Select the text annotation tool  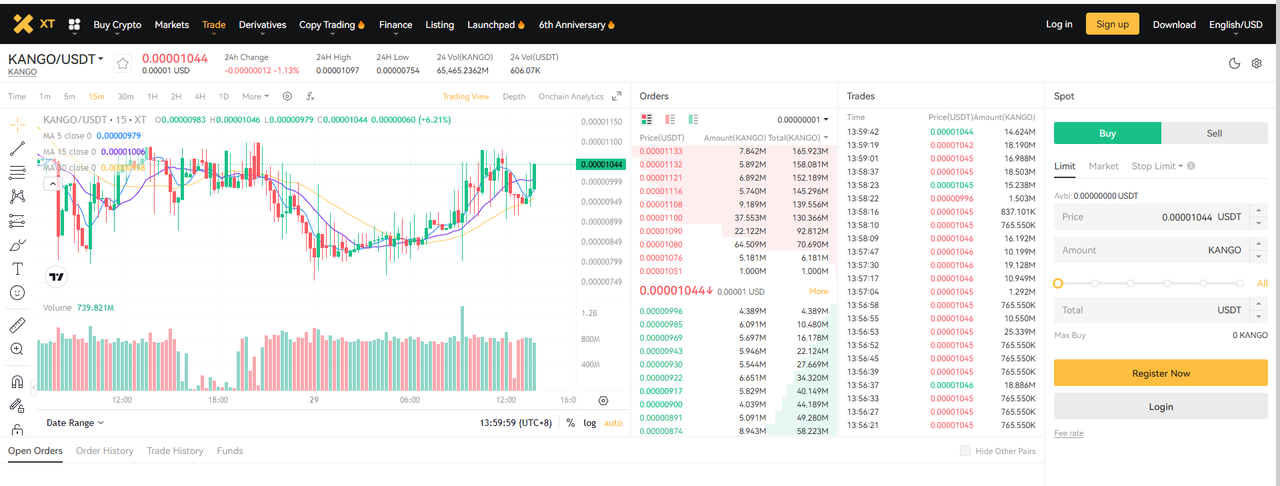(x=17, y=268)
